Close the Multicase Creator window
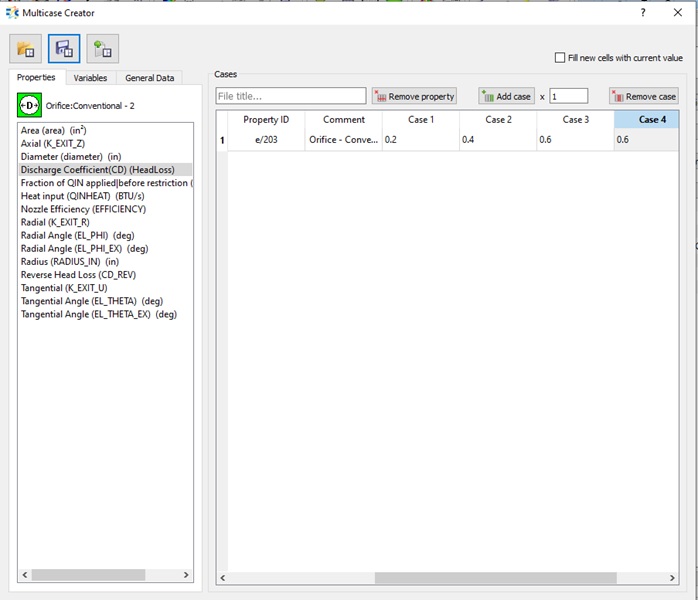This screenshot has width=698, height=600. 677,11
